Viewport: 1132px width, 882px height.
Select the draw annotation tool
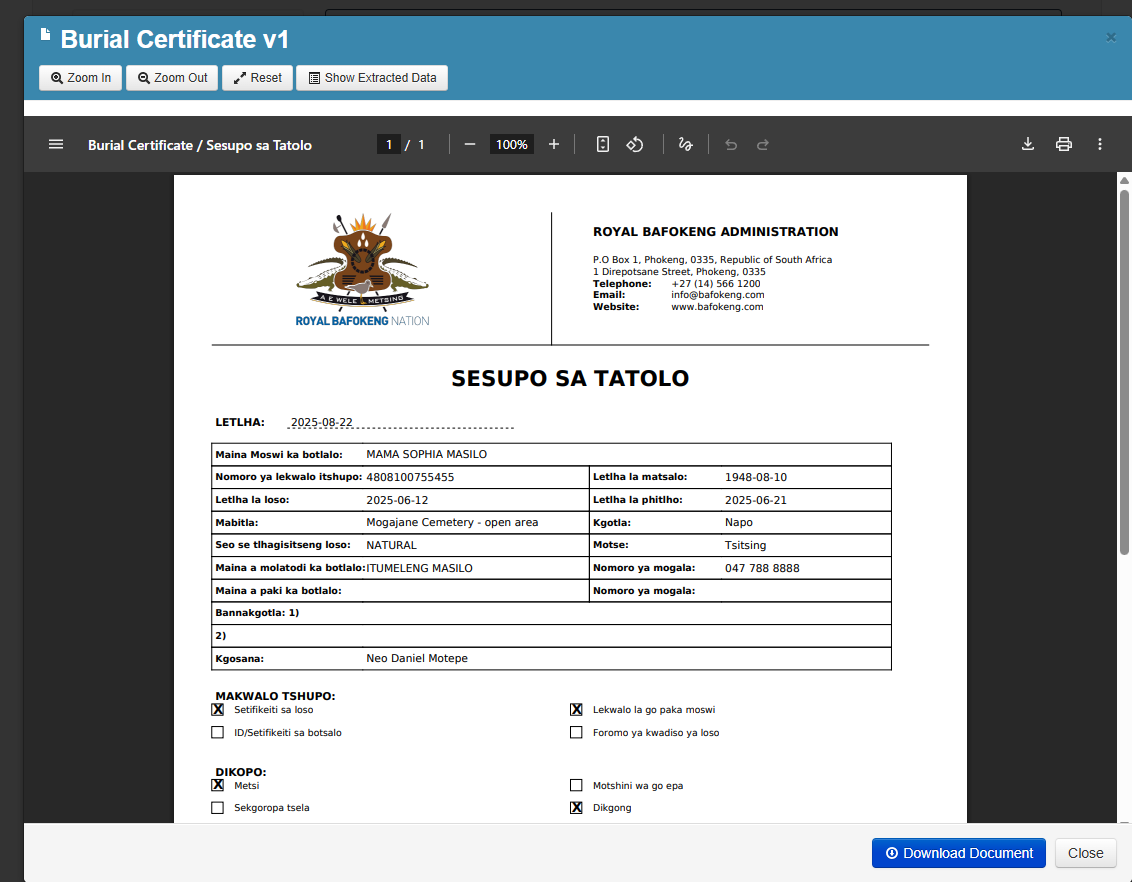click(x=685, y=144)
